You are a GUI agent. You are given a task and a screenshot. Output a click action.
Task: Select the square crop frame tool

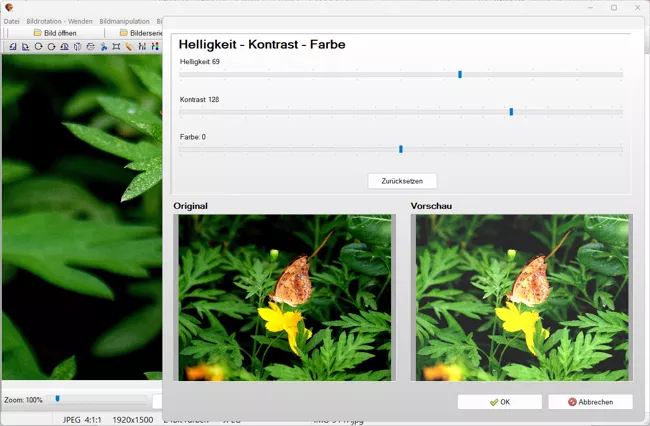(x=116, y=46)
